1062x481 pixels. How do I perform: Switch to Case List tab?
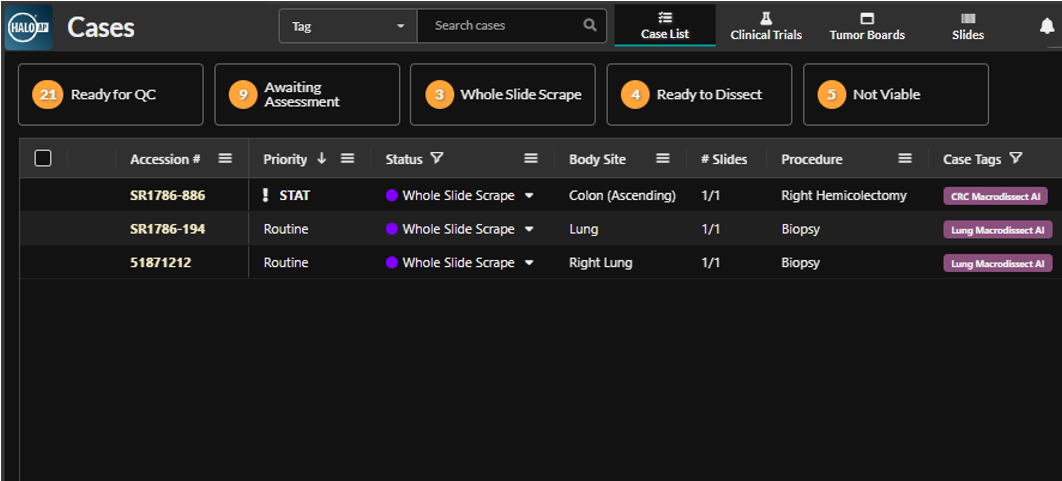(665, 26)
